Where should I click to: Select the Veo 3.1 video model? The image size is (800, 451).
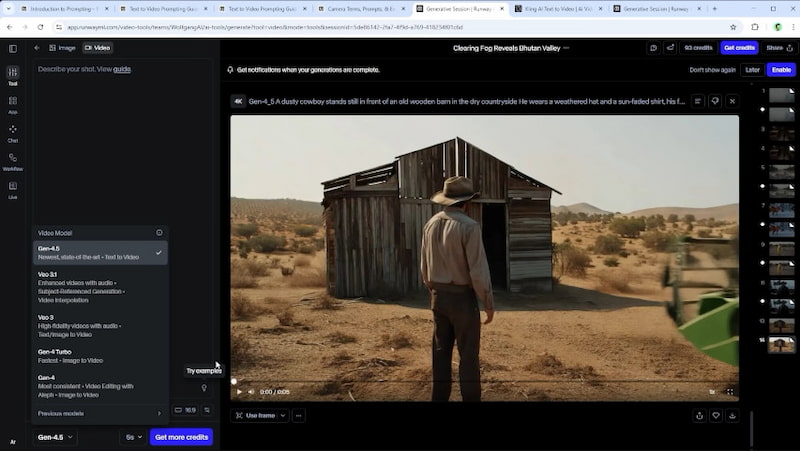pos(98,285)
